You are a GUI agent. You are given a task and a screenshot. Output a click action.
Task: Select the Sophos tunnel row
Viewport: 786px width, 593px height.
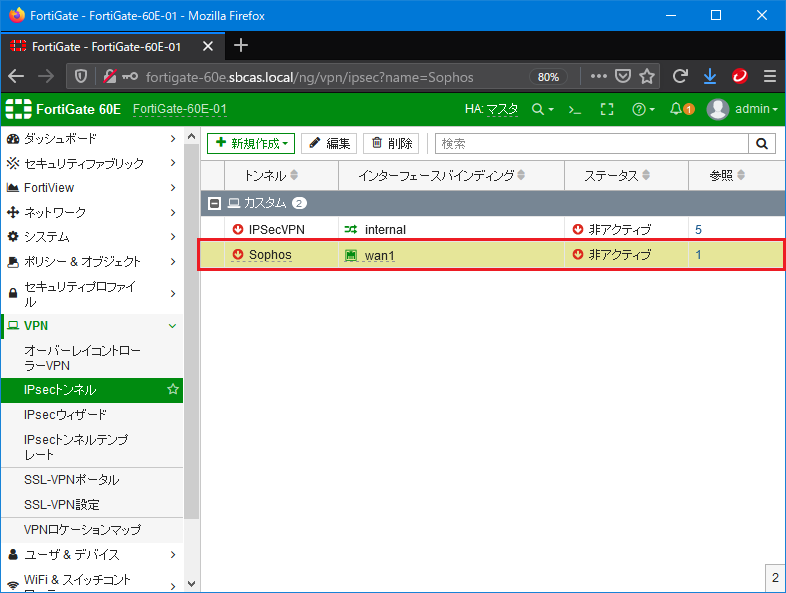click(492, 255)
